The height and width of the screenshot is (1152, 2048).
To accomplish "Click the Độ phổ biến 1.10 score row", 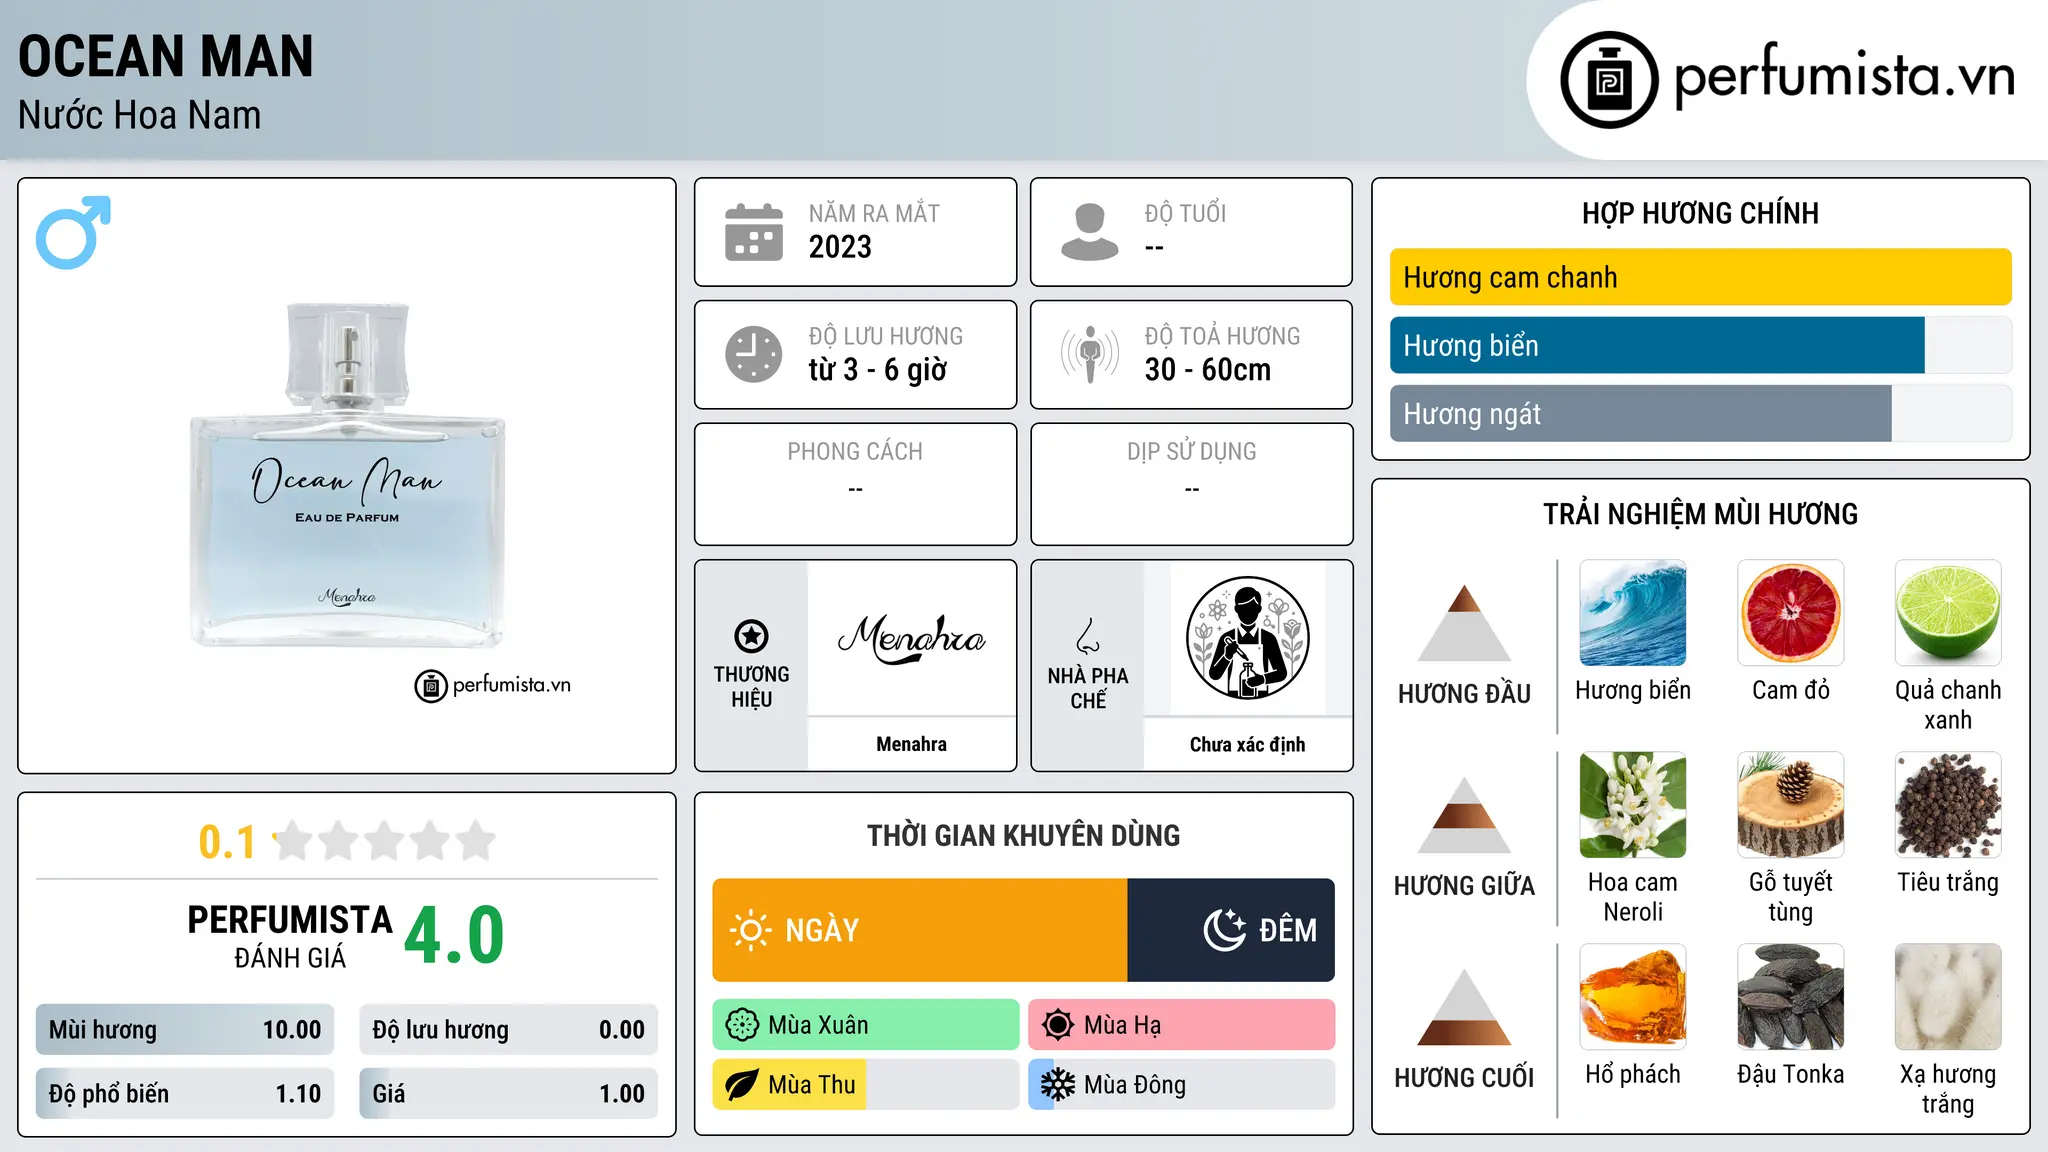I will [x=185, y=1094].
